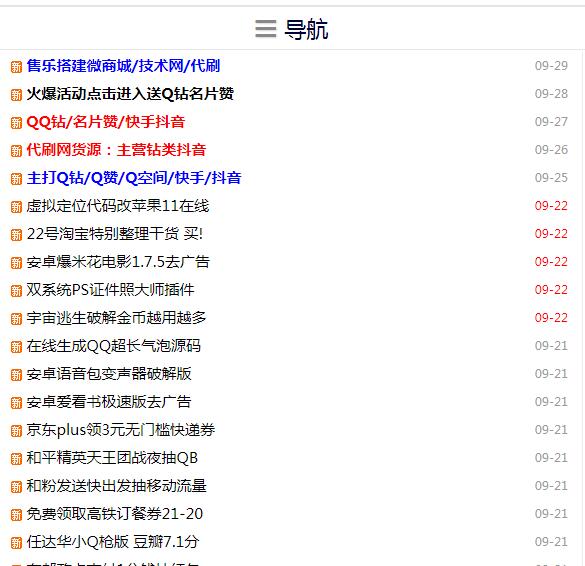
Task: Click the new-post icon beside 主打Q钻/Q赞
Action: pos(16,179)
